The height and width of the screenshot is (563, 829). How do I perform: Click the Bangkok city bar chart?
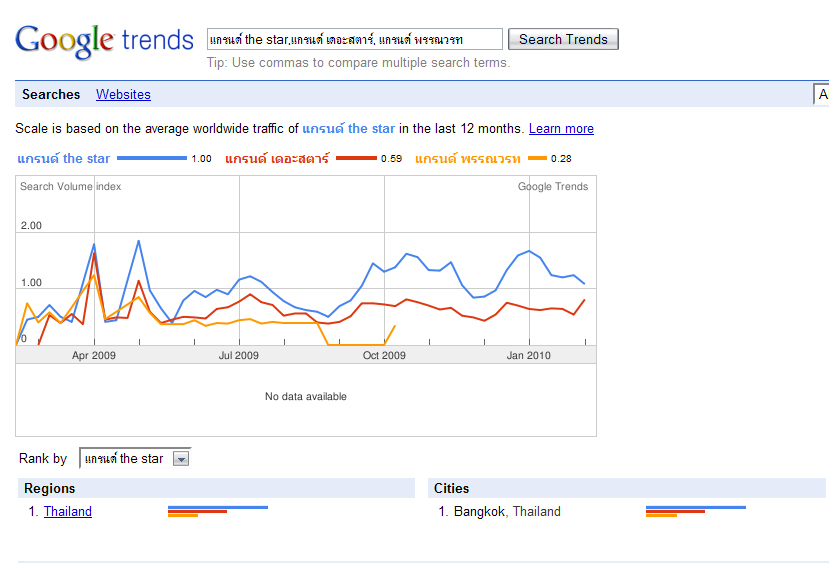coord(696,511)
